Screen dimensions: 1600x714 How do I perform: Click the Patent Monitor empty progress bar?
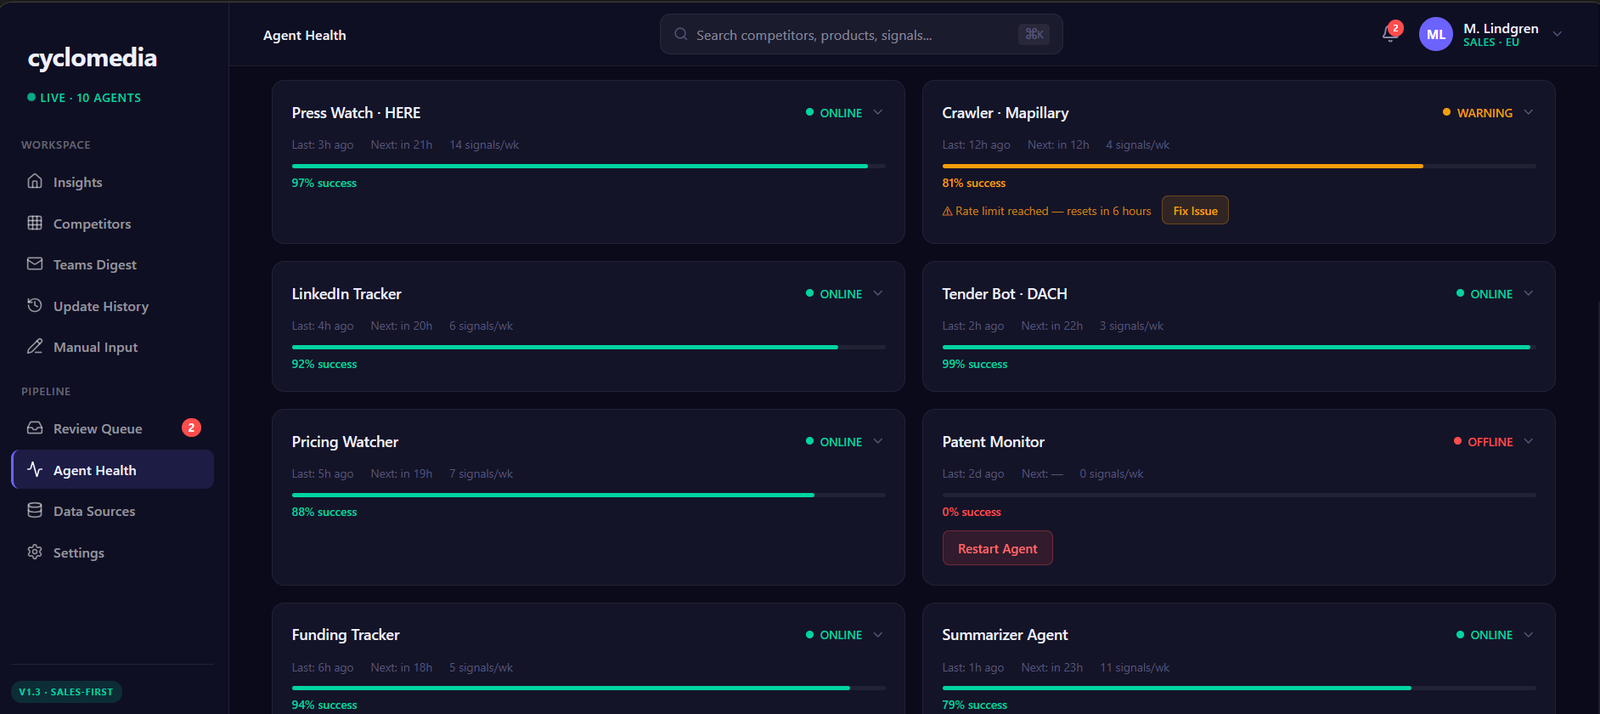coord(1239,495)
